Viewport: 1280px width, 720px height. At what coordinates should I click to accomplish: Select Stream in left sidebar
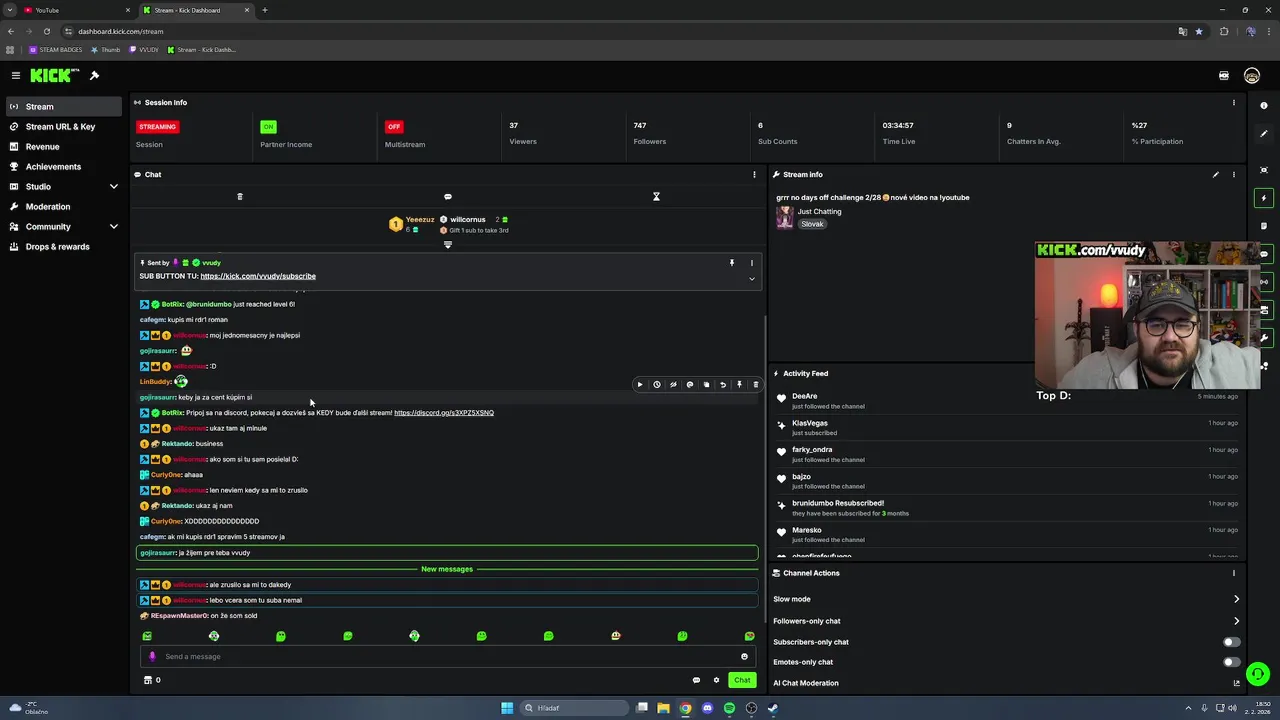point(64,107)
